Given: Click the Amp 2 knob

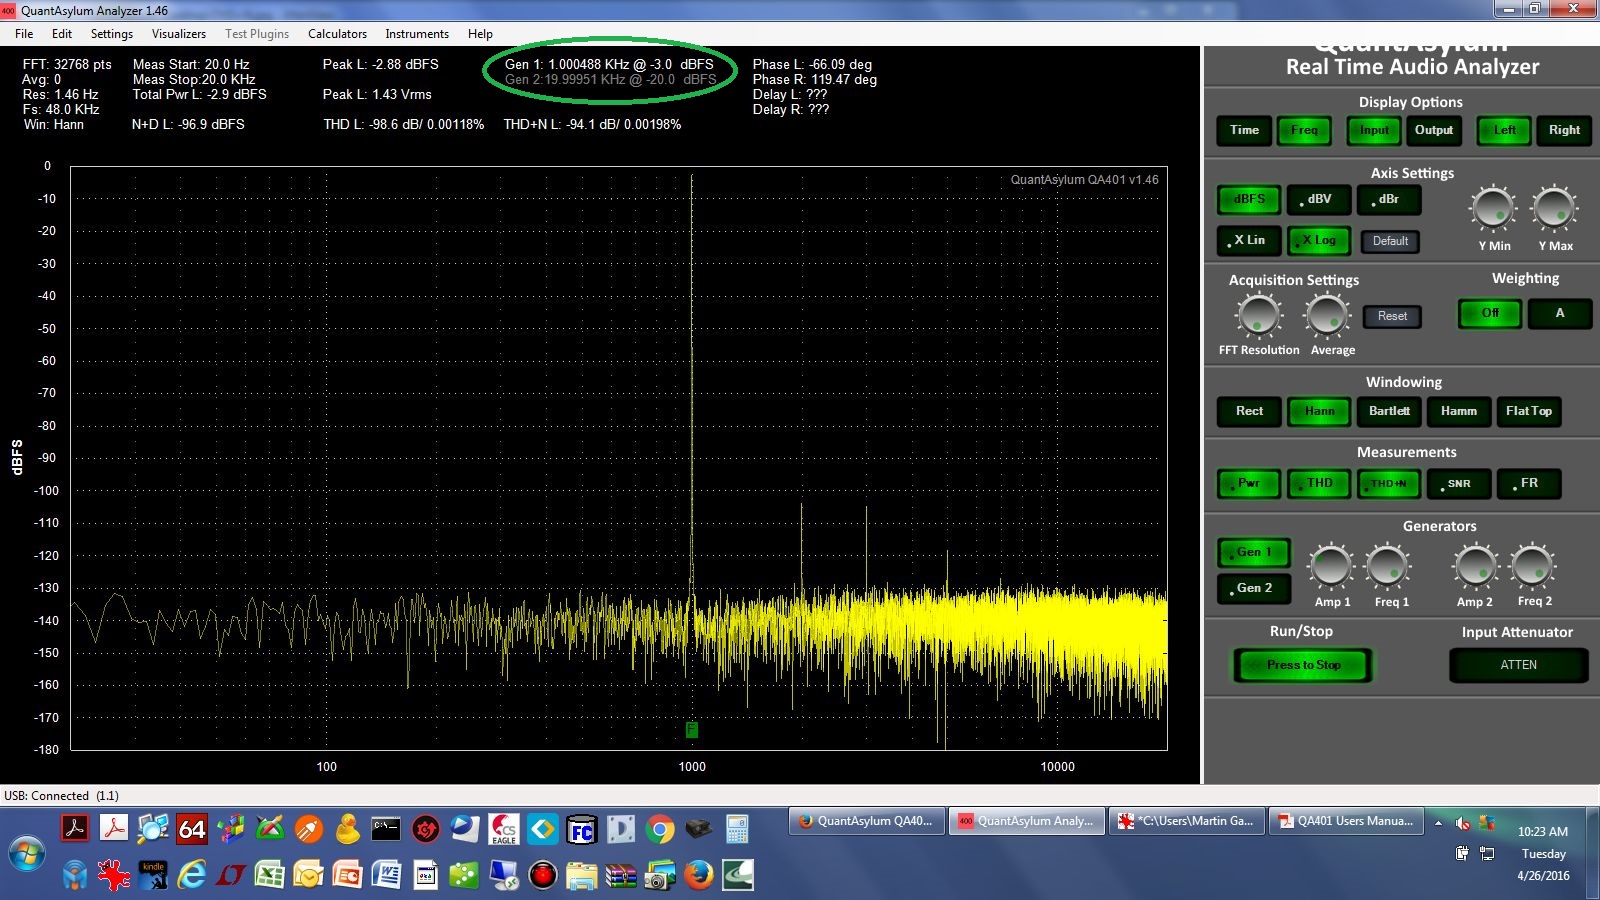Looking at the screenshot, I should [x=1476, y=567].
